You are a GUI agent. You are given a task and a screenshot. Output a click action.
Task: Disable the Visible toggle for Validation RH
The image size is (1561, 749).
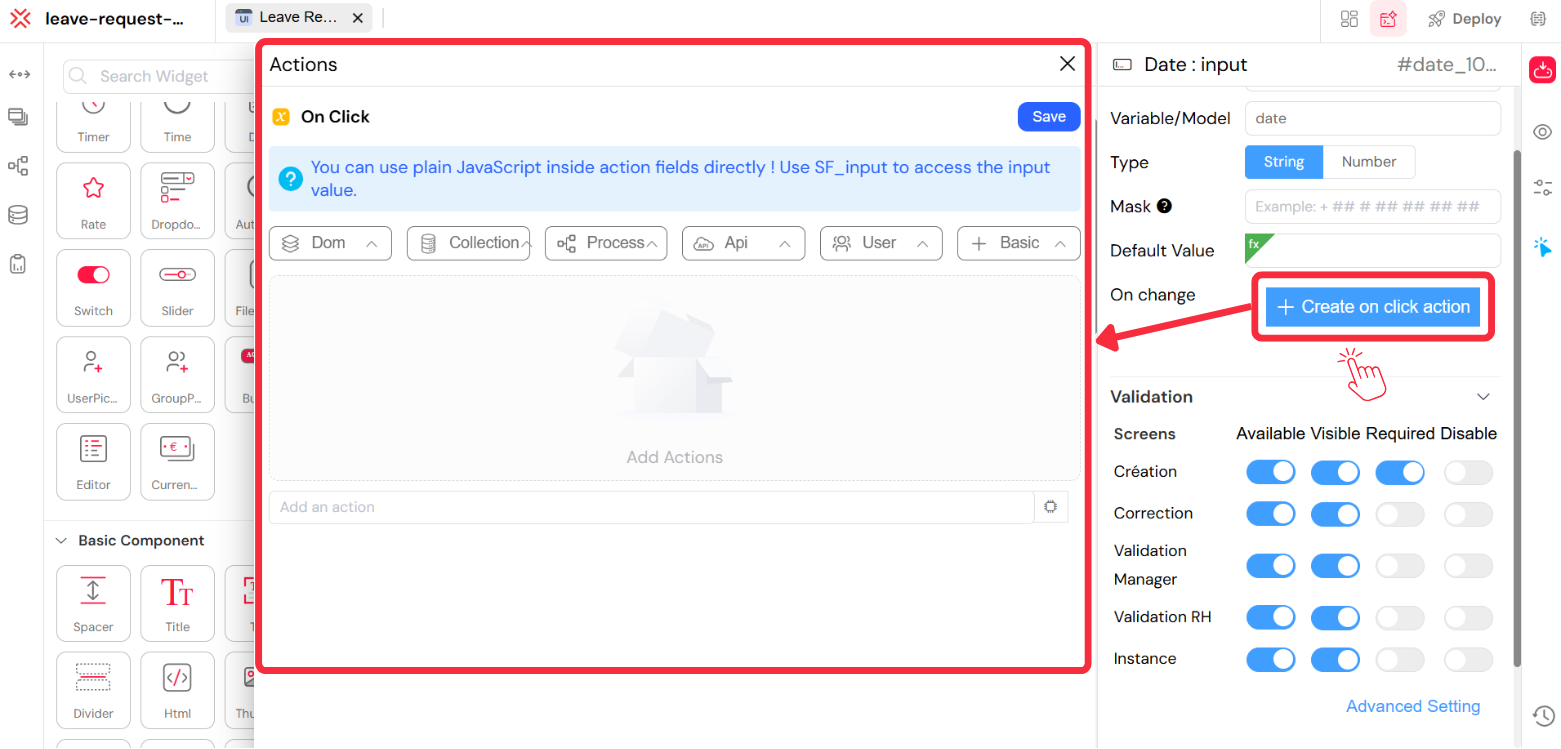pyautogui.click(x=1336, y=617)
